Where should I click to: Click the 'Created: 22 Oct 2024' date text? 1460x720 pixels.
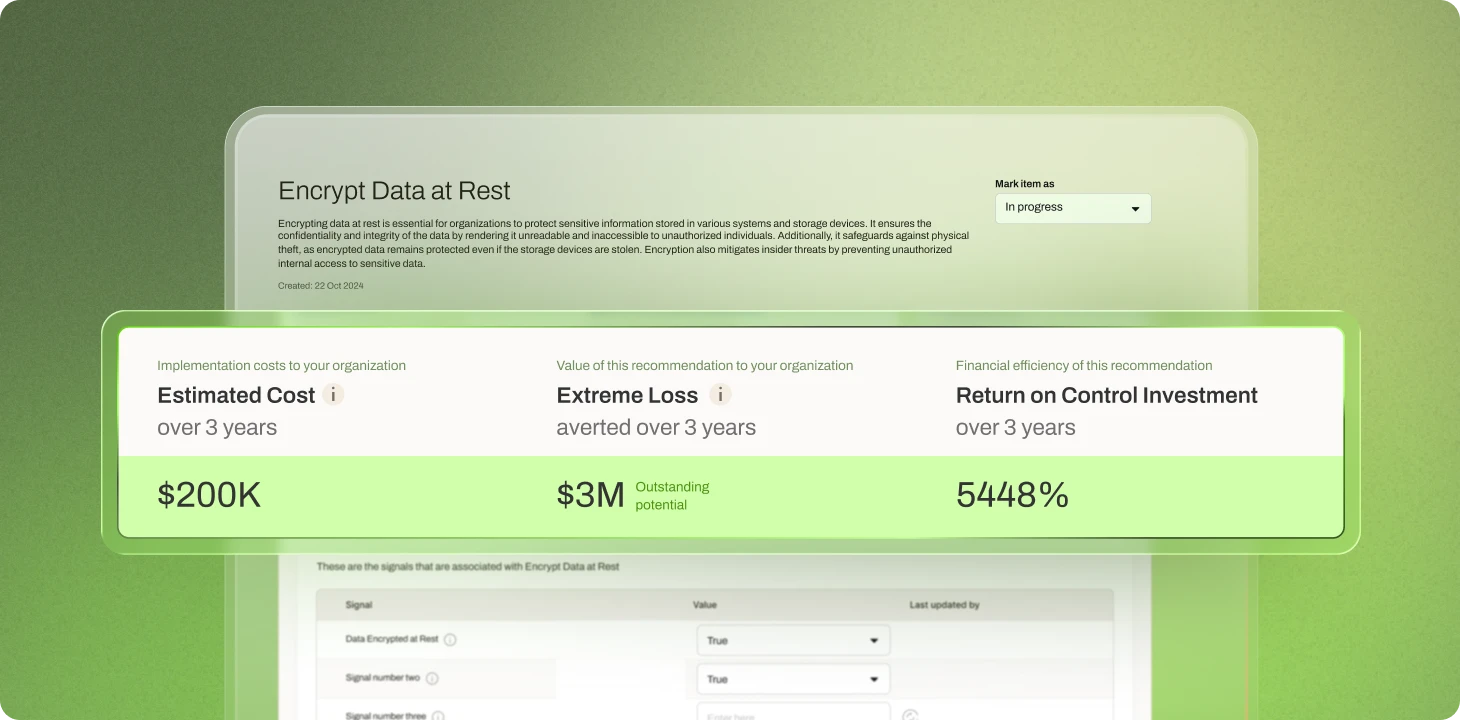coord(321,286)
